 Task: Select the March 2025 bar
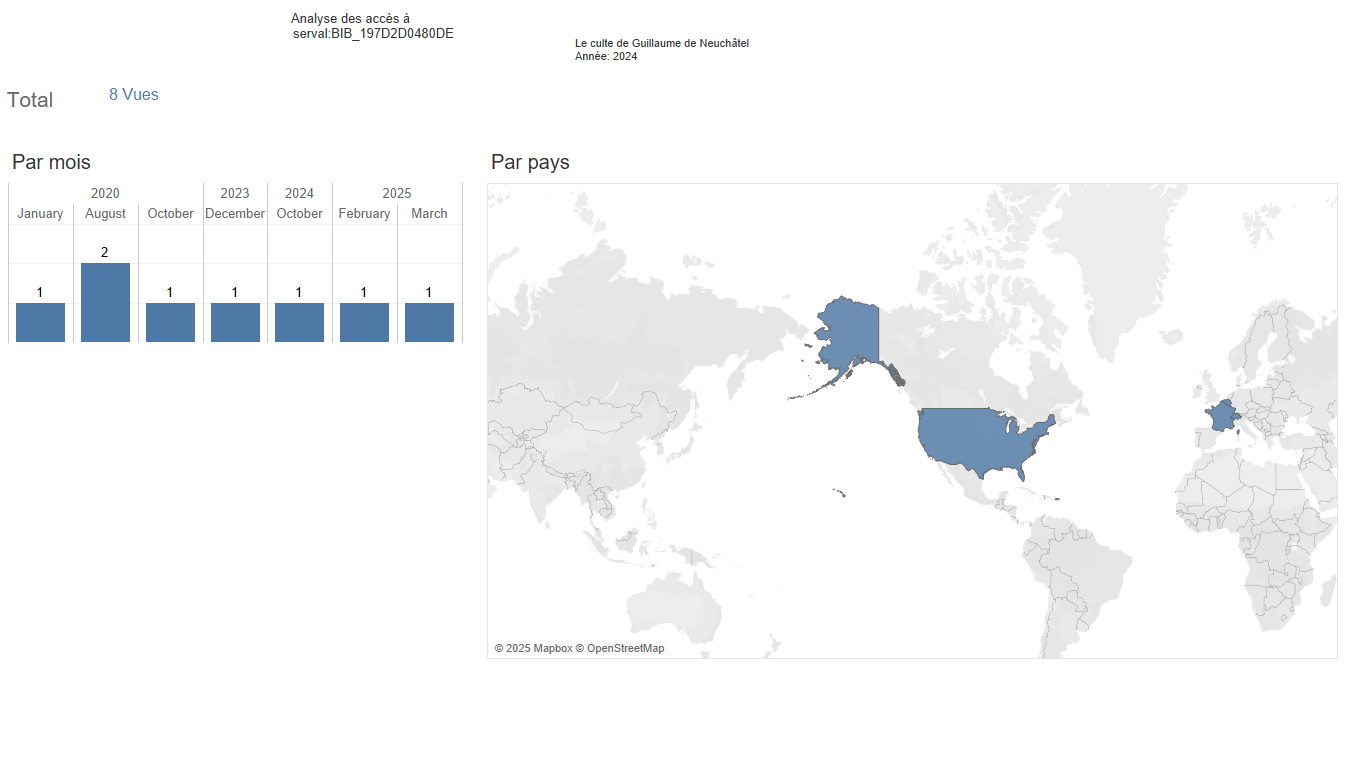[x=429, y=322]
